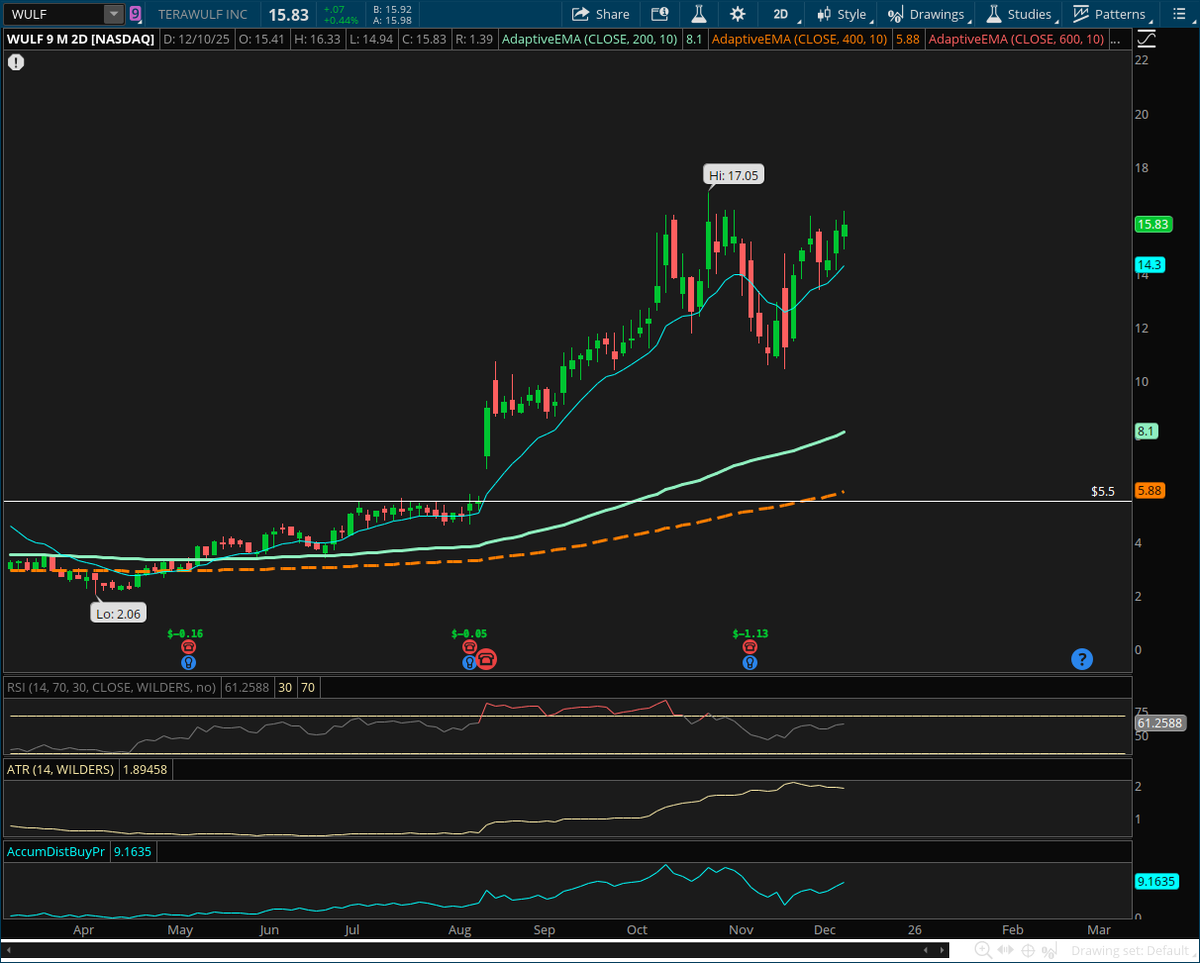The width and height of the screenshot is (1200, 963).
Task: Click the time axis scroll left arrow
Action: 925,950
